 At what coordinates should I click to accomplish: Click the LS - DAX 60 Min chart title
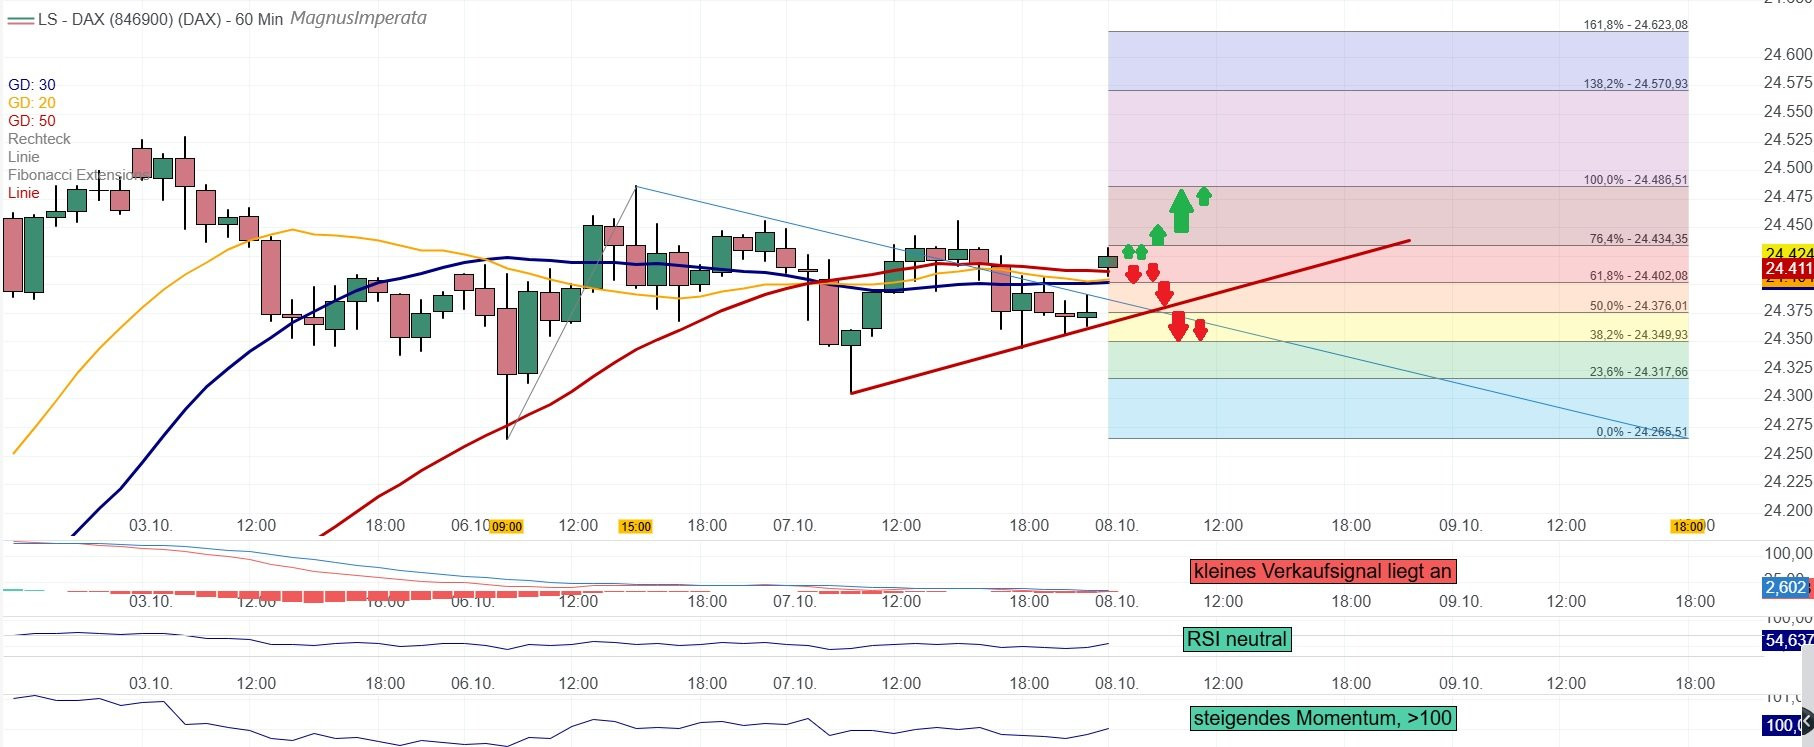coord(160,19)
